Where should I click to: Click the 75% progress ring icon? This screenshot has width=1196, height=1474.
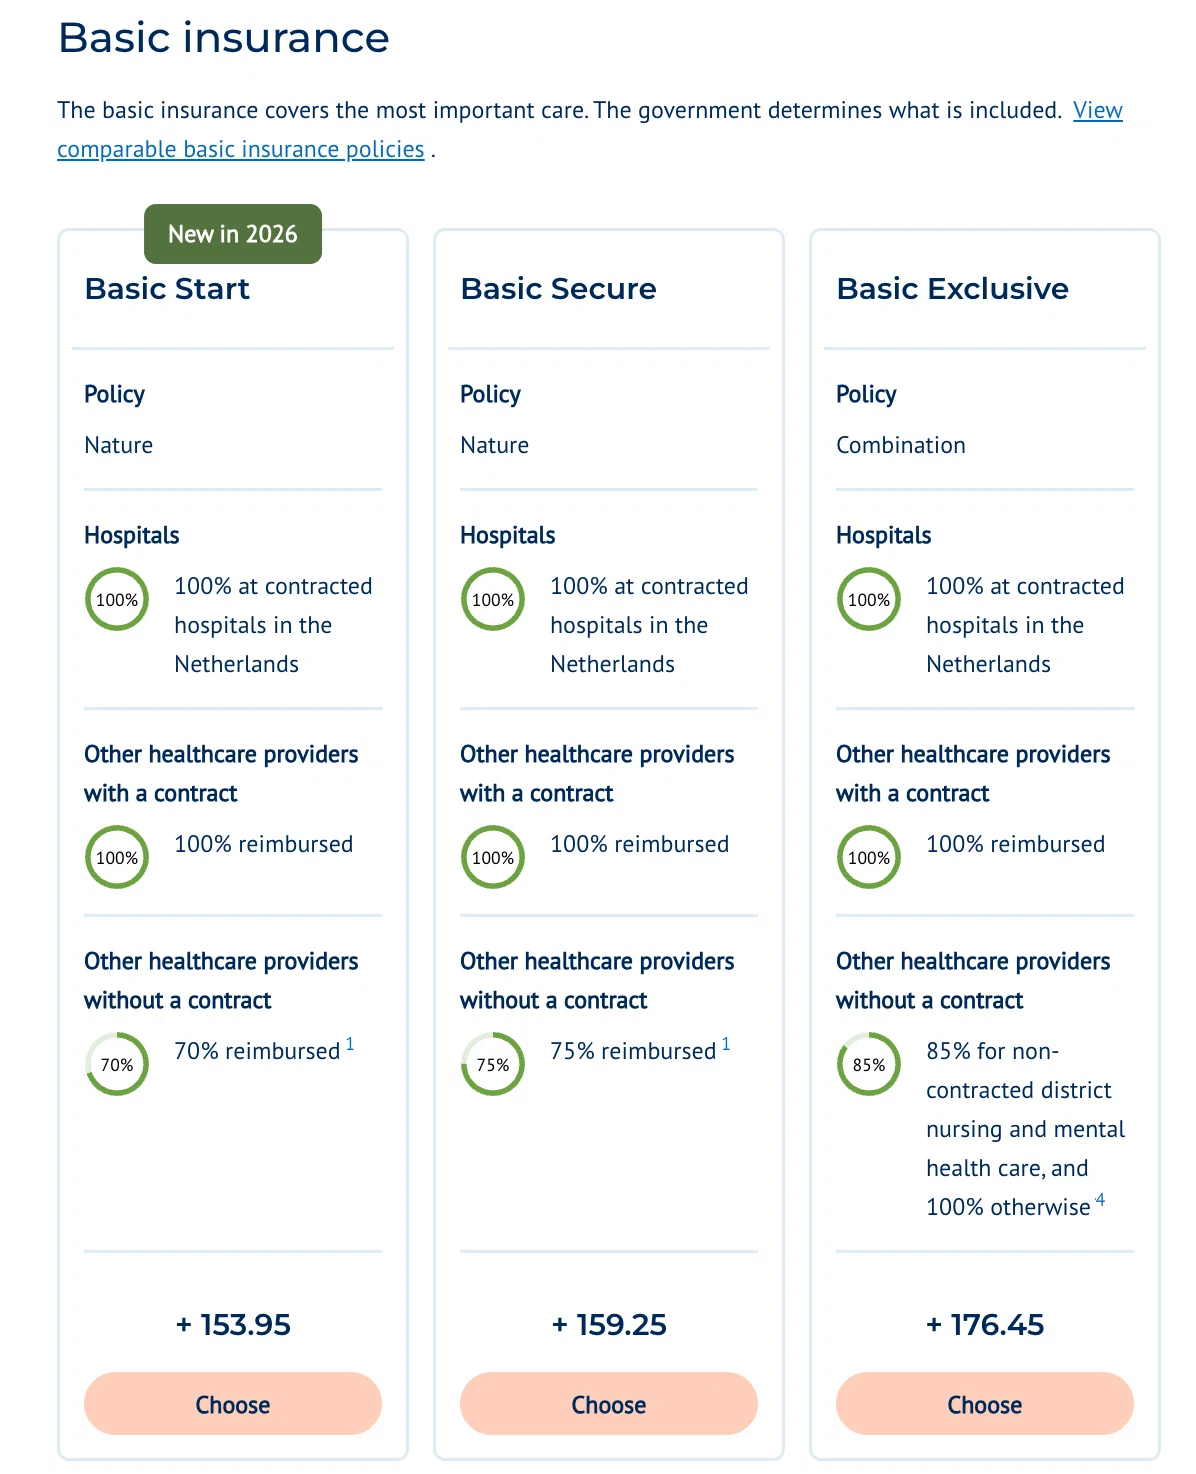(x=493, y=1064)
